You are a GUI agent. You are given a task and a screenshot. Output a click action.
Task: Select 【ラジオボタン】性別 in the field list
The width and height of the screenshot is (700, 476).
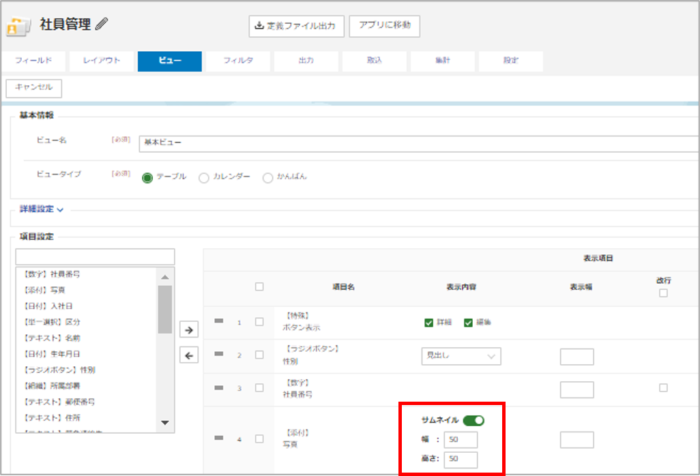[86, 370]
